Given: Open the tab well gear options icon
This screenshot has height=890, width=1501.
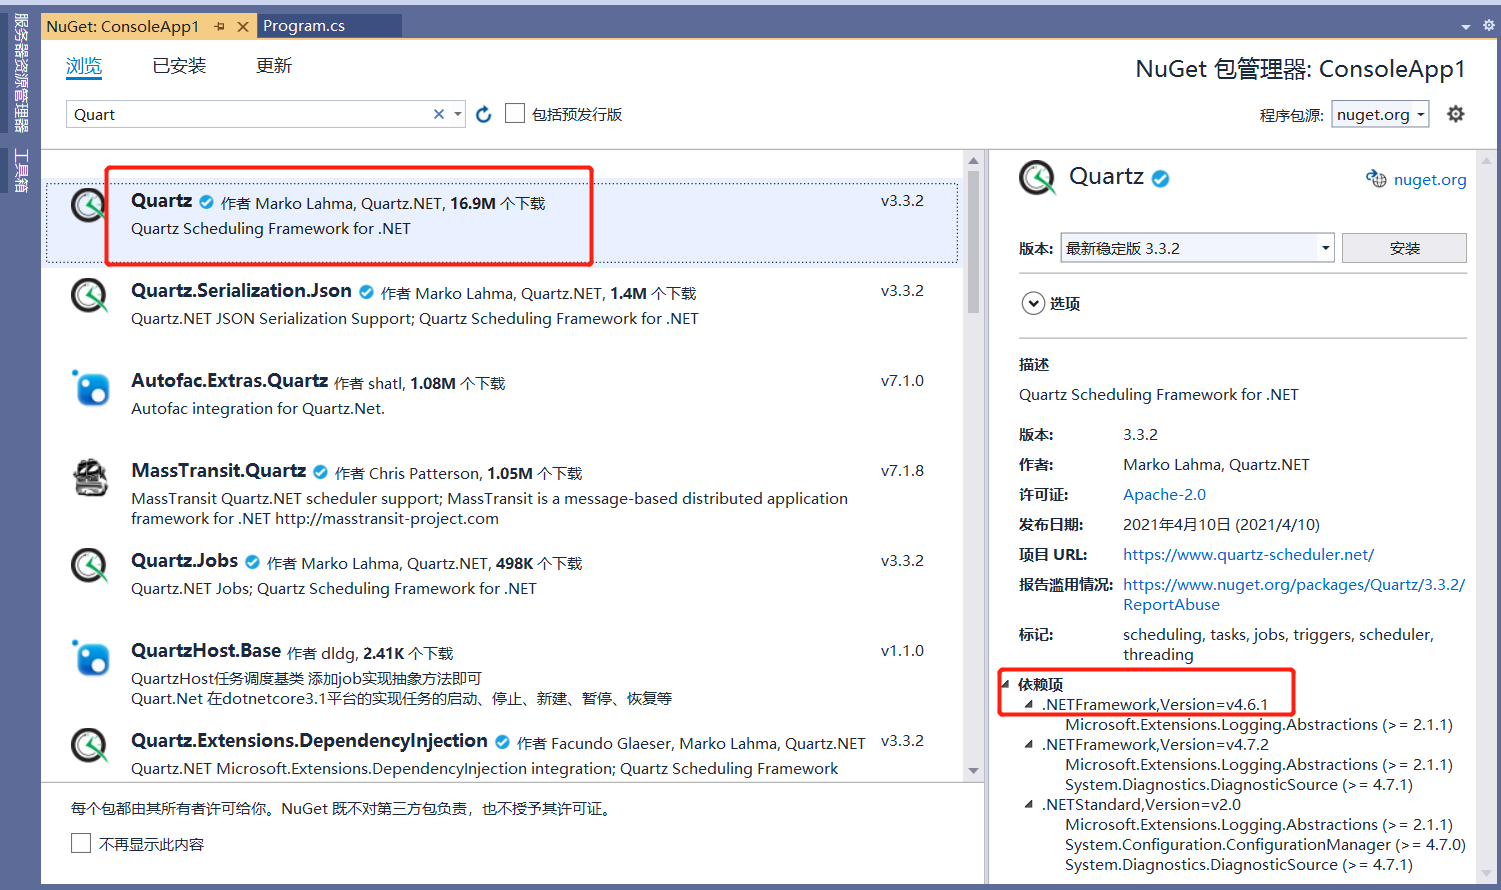Looking at the screenshot, I should click(x=1488, y=26).
